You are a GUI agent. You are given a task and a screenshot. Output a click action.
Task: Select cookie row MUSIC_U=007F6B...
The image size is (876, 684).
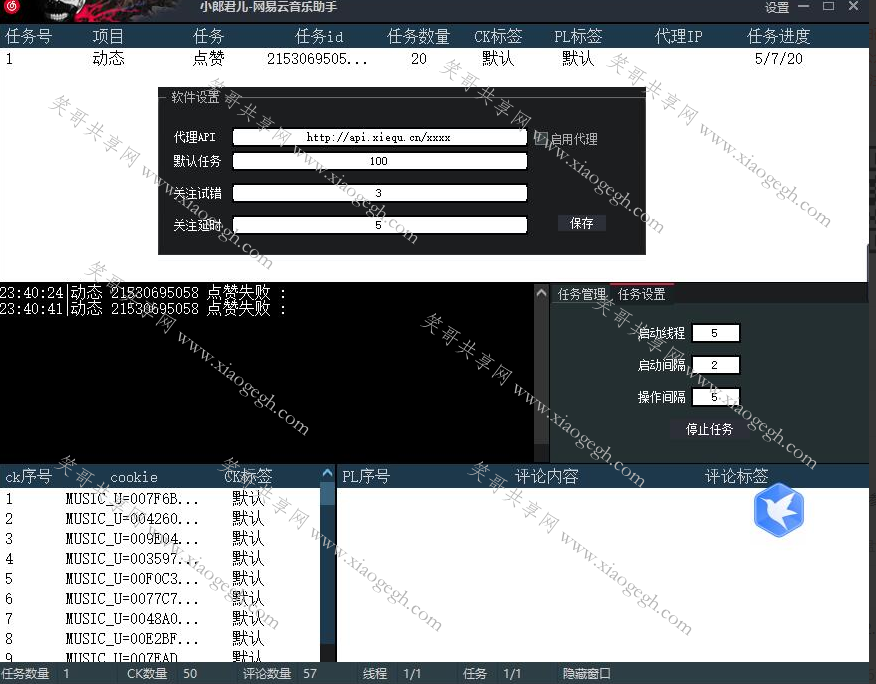(x=160, y=498)
